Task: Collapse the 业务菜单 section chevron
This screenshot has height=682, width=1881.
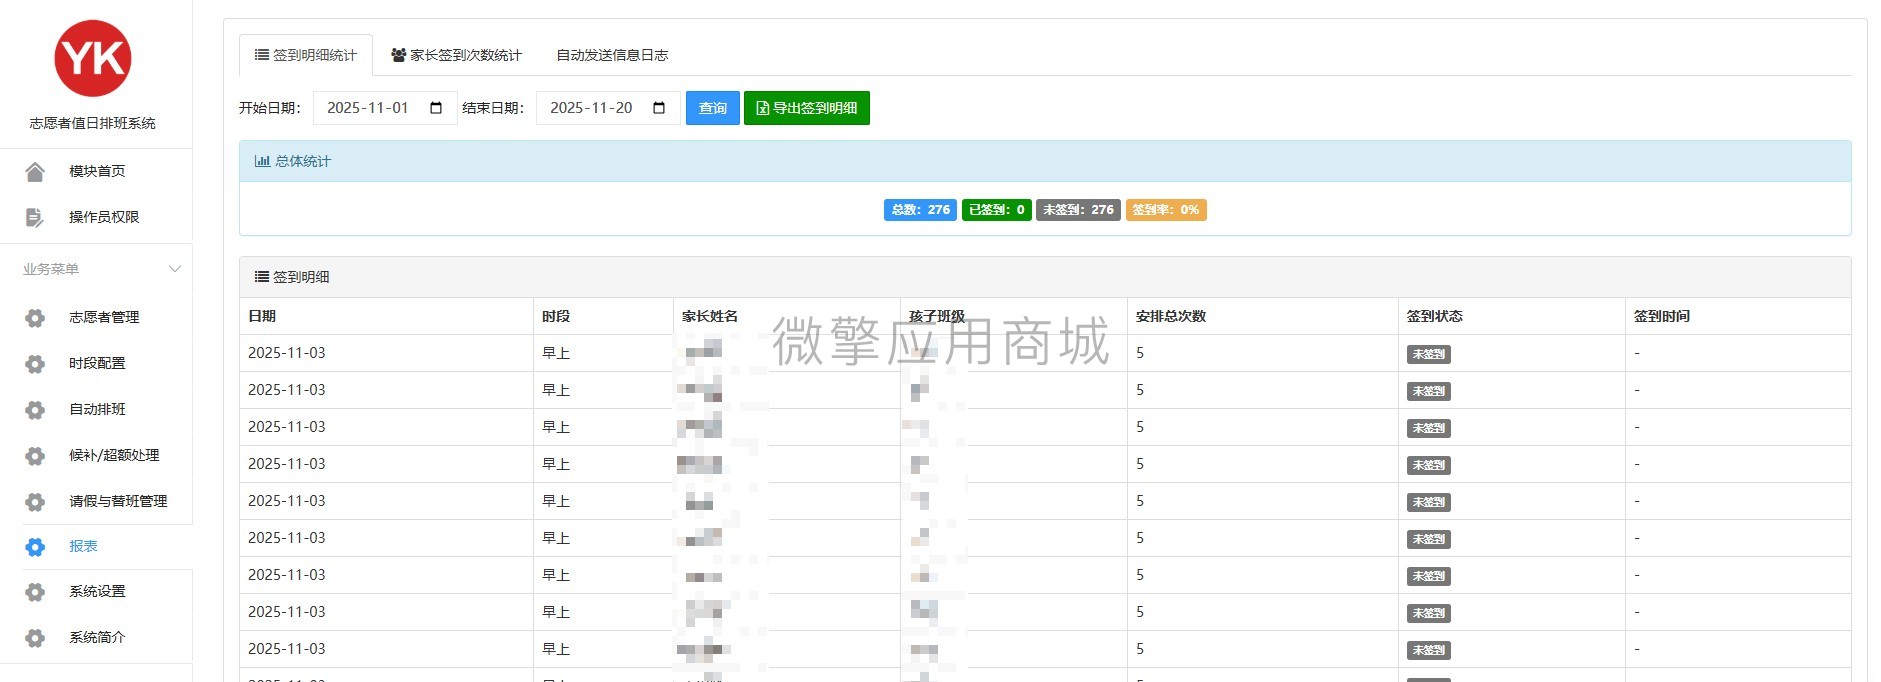Action: pyautogui.click(x=175, y=269)
